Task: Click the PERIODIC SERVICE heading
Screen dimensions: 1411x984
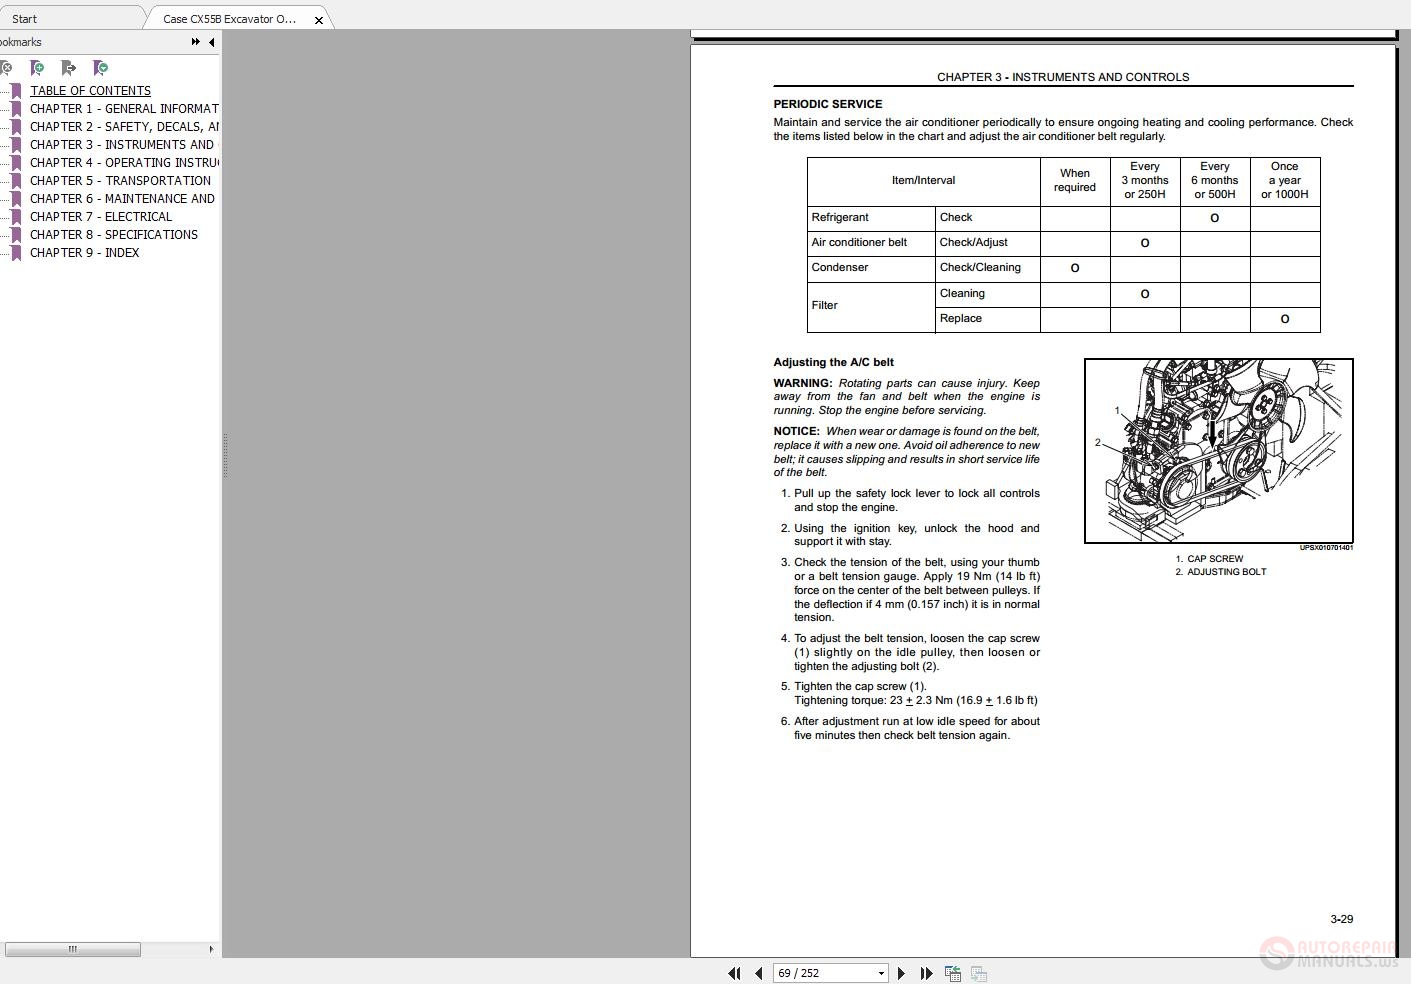Action: (x=827, y=104)
